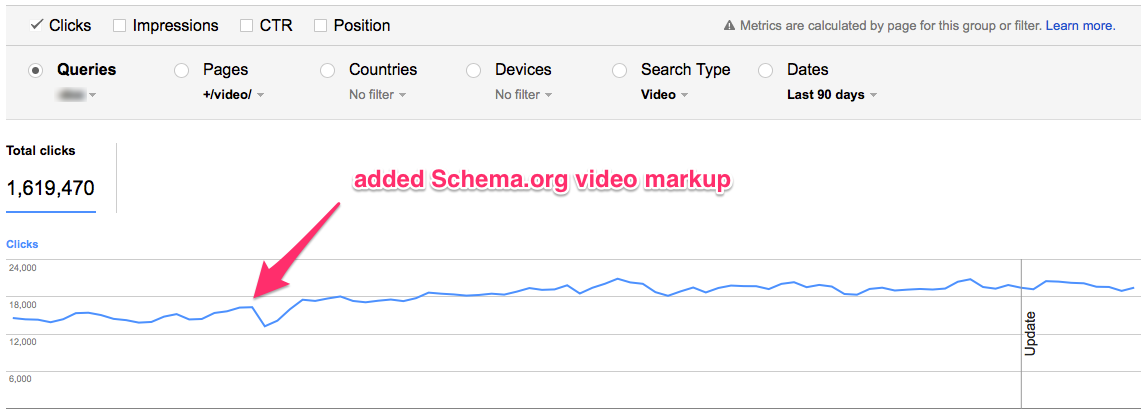Select the Queries radio button
Viewport: 1146px width, 417px height.
click(x=35, y=71)
